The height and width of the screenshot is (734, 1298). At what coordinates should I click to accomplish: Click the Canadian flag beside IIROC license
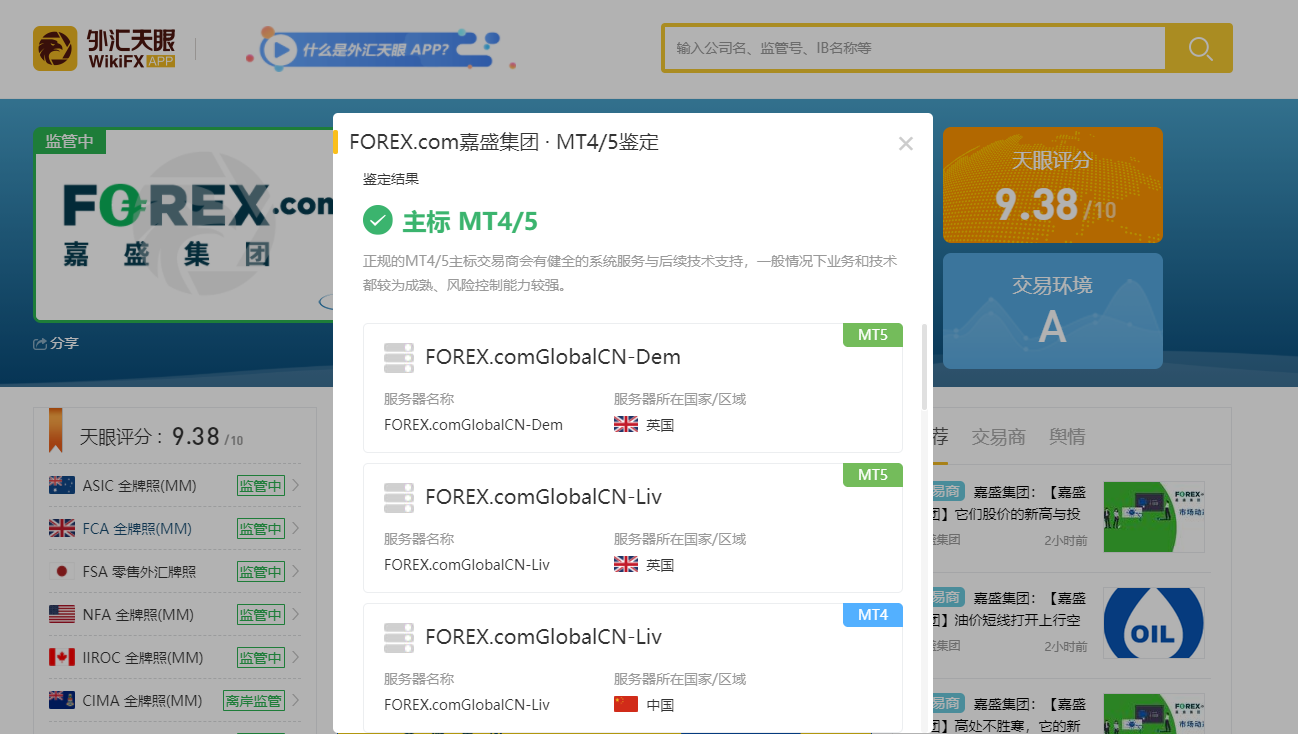[x=62, y=658]
